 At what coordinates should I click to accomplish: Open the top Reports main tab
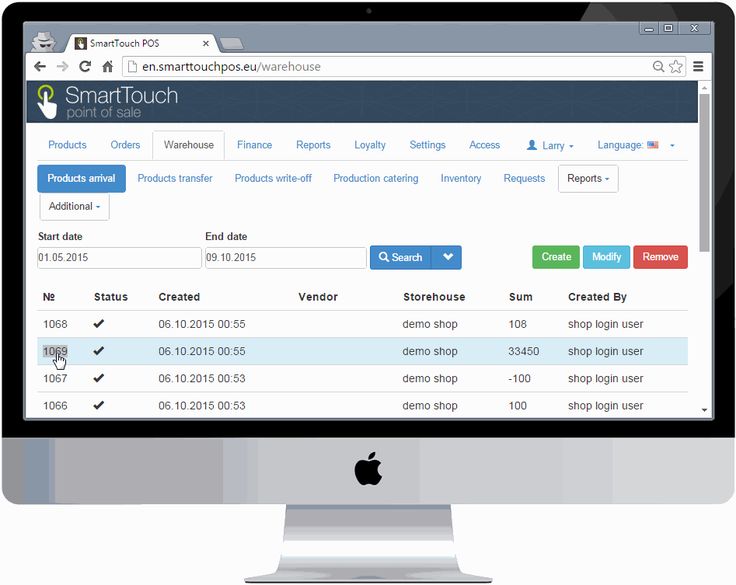[313, 145]
